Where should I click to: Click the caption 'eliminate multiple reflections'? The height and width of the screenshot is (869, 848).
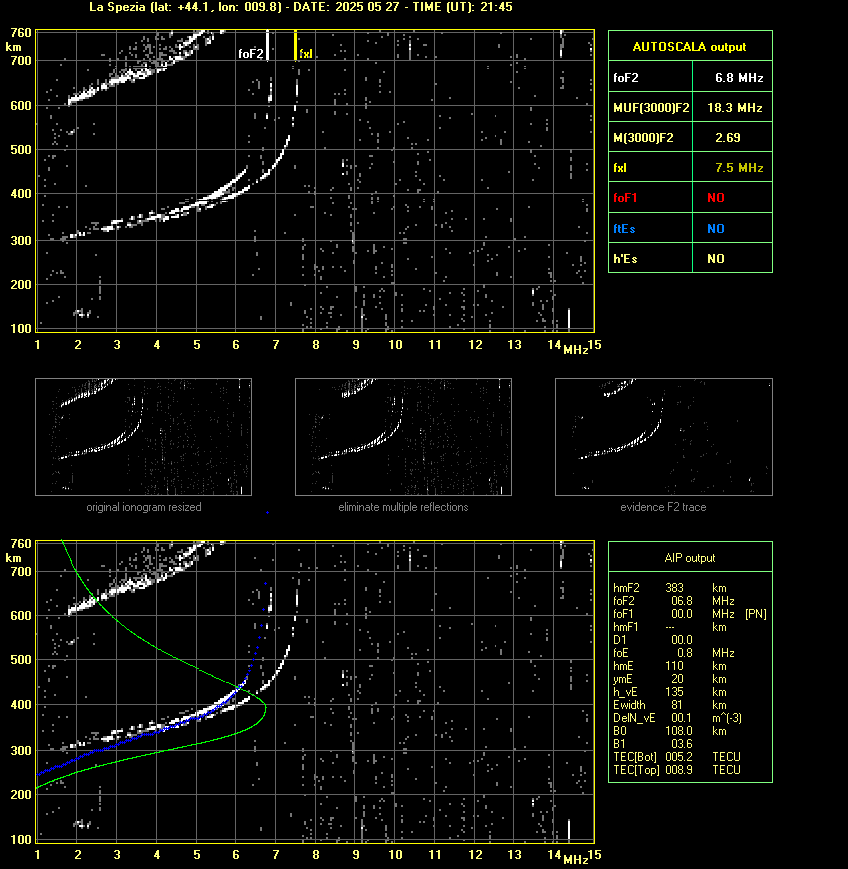(x=403, y=507)
